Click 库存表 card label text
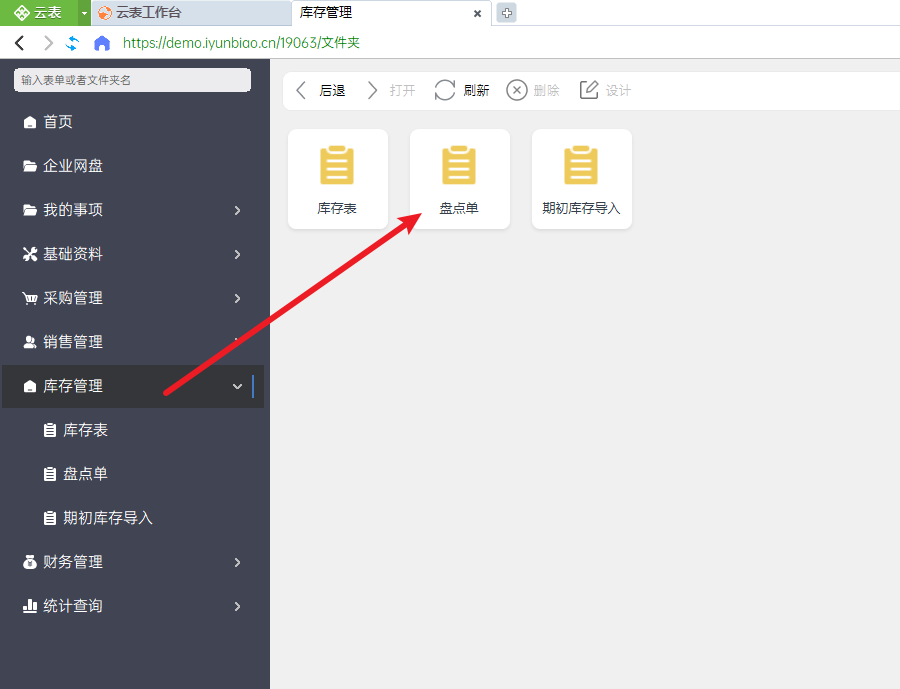The width and height of the screenshot is (900, 689). tap(337, 208)
